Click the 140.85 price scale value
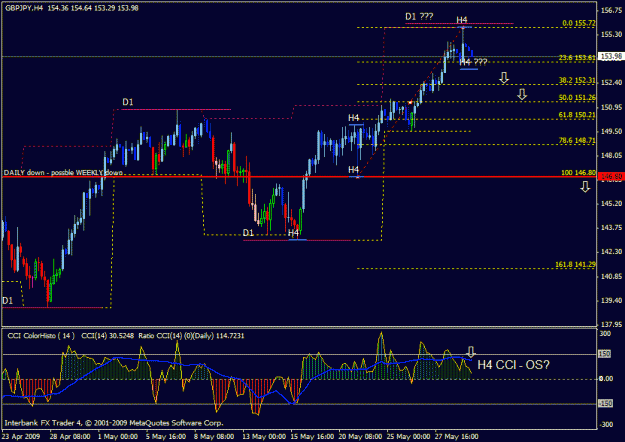The width and height of the screenshot is (625, 442). pyautogui.click(x=611, y=276)
